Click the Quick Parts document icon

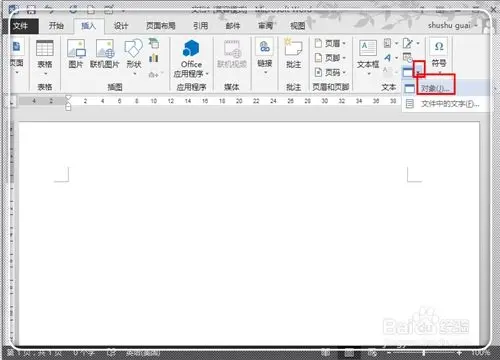[388, 43]
